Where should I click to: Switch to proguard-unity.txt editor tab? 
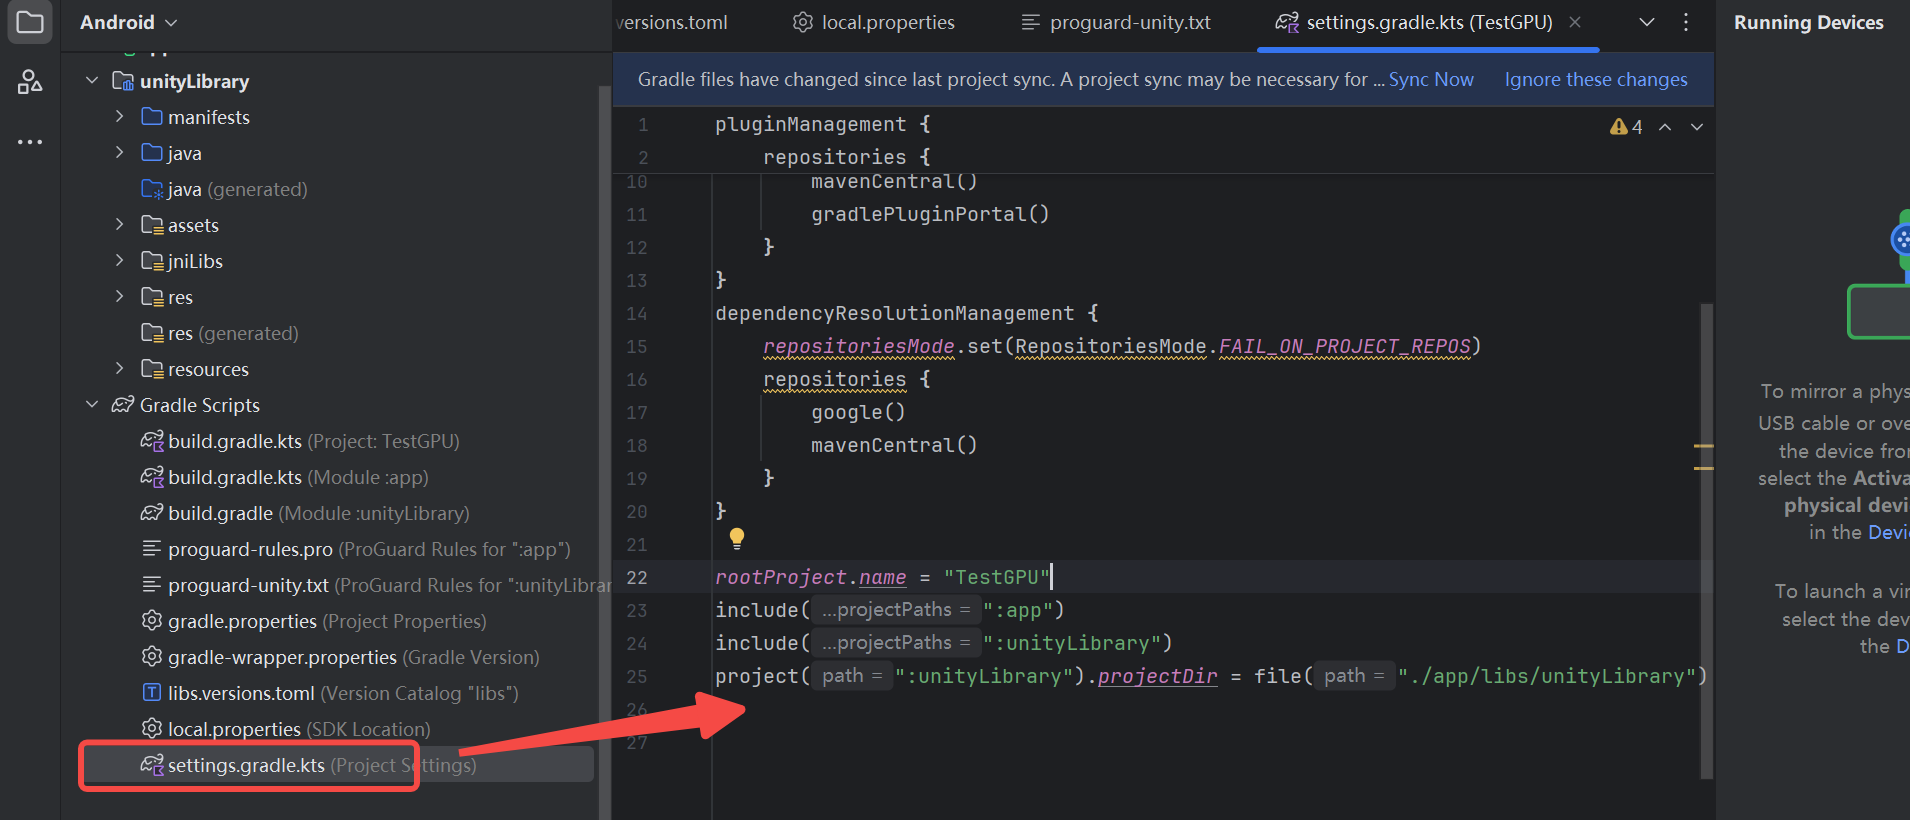click(1116, 22)
